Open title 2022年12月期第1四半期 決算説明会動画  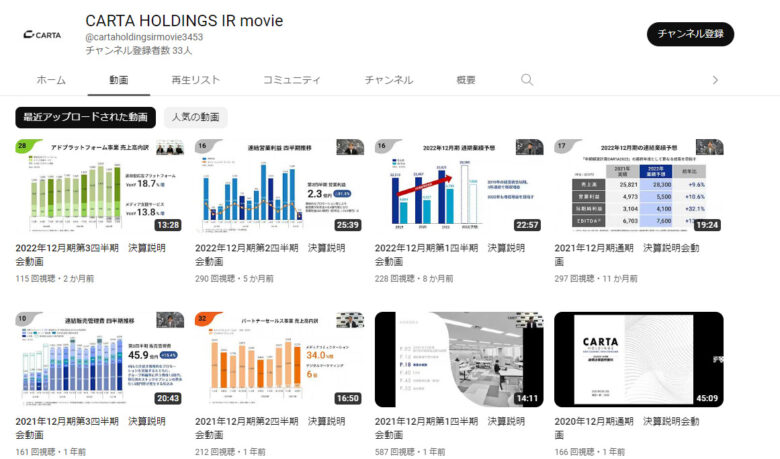pos(450,254)
